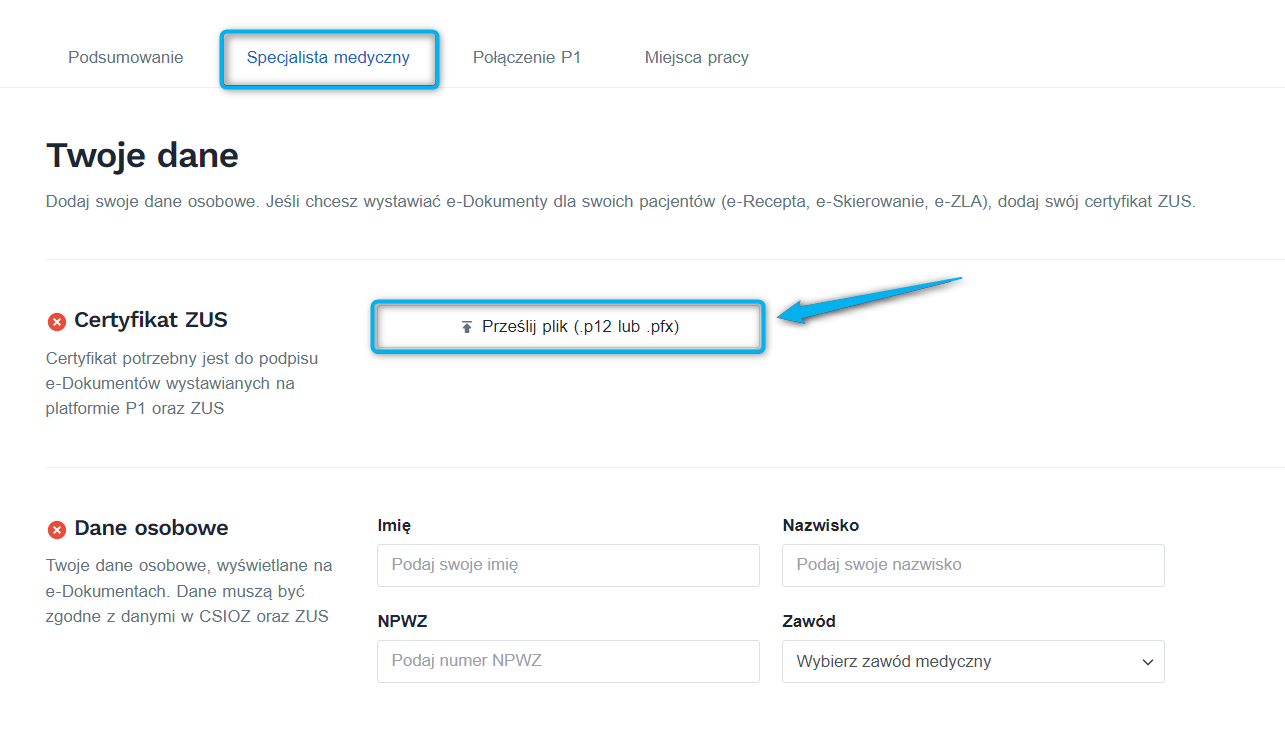Image resolution: width=1285 pixels, height=740 pixels.
Task: Click the Nazwisko field label
Action: click(820, 525)
